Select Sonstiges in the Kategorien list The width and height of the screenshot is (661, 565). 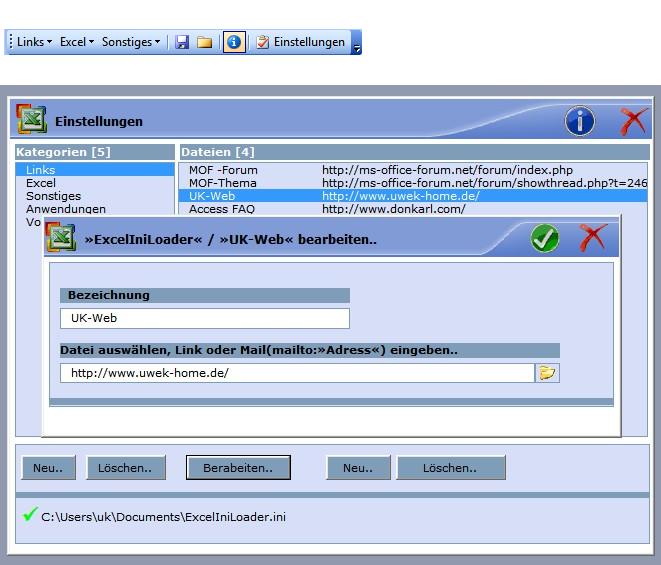(53, 196)
